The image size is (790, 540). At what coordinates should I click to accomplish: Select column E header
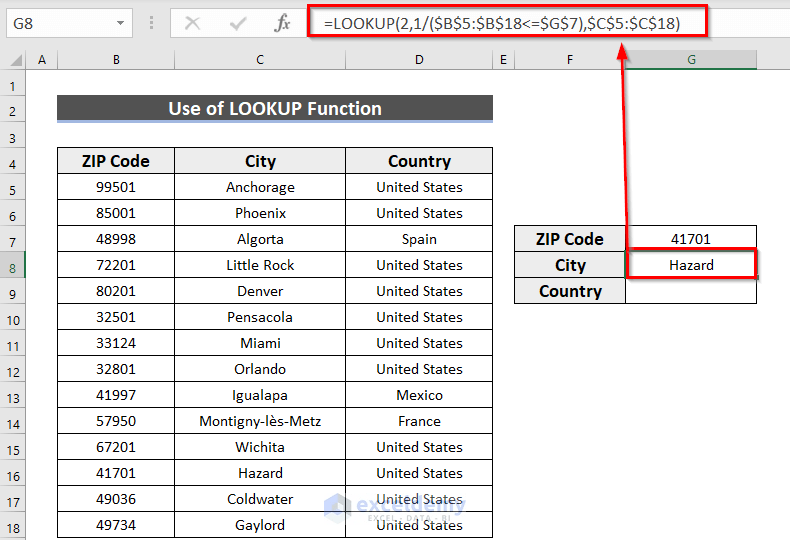pyautogui.click(x=503, y=60)
